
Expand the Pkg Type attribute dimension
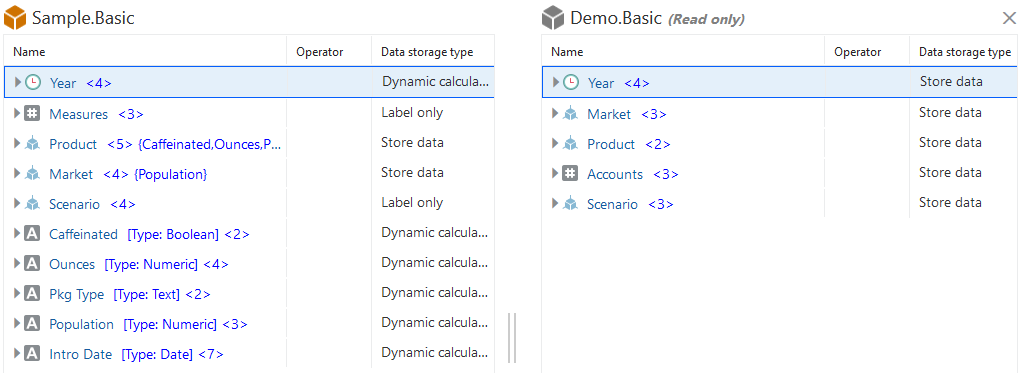pos(17,294)
